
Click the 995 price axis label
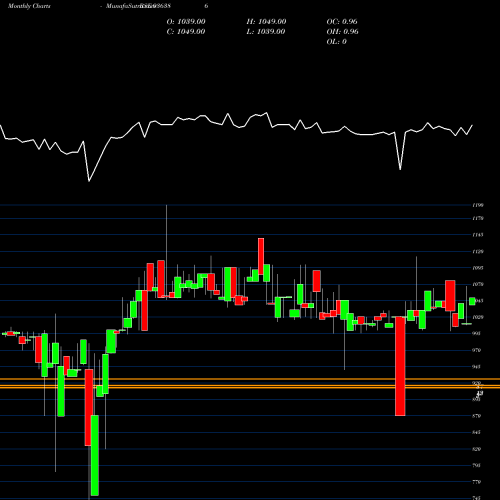pos(477,333)
